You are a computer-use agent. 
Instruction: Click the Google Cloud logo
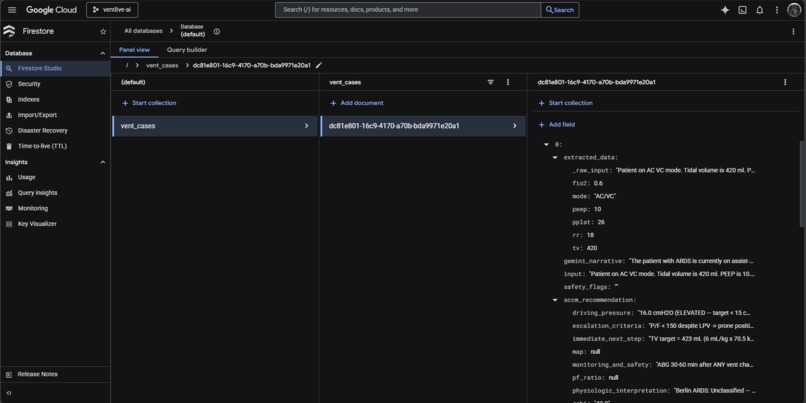point(51,10)
